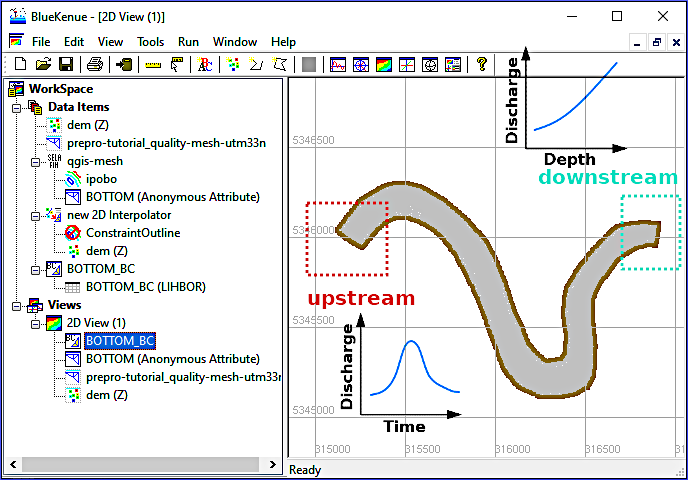Open the Window menu

tap(235, 42)
